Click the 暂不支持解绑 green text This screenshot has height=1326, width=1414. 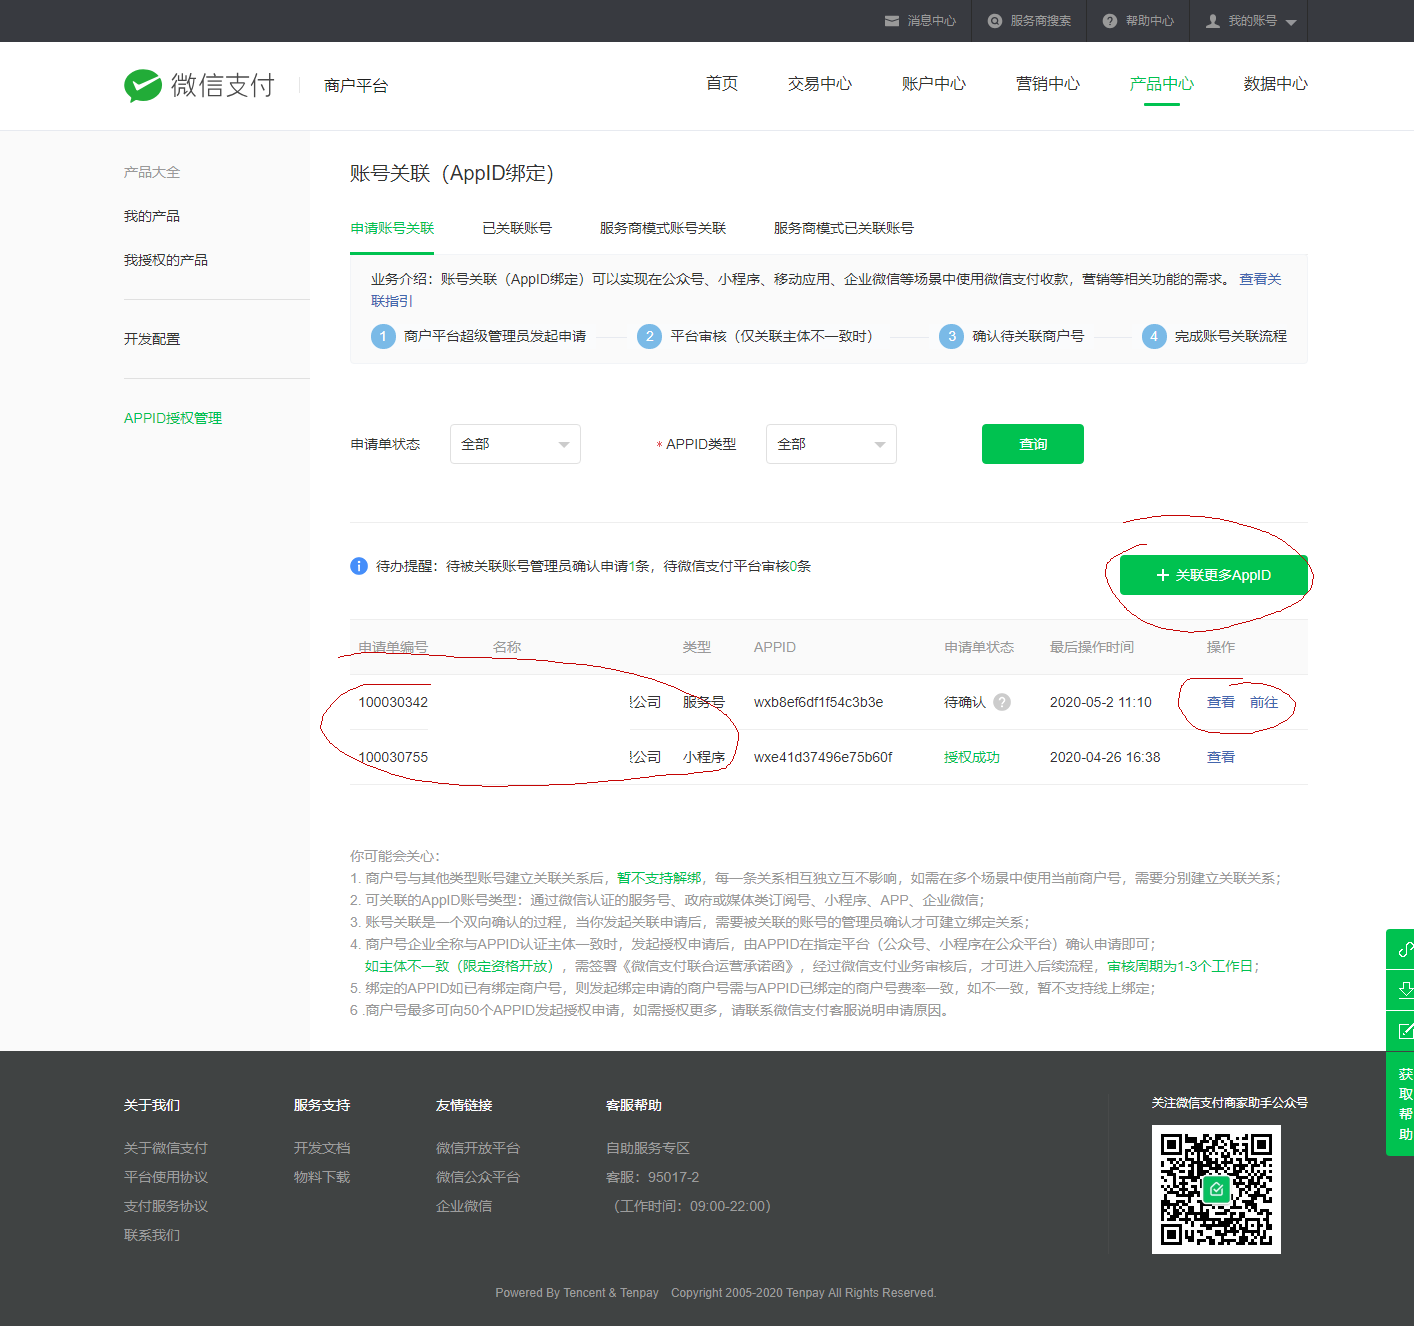659,878
